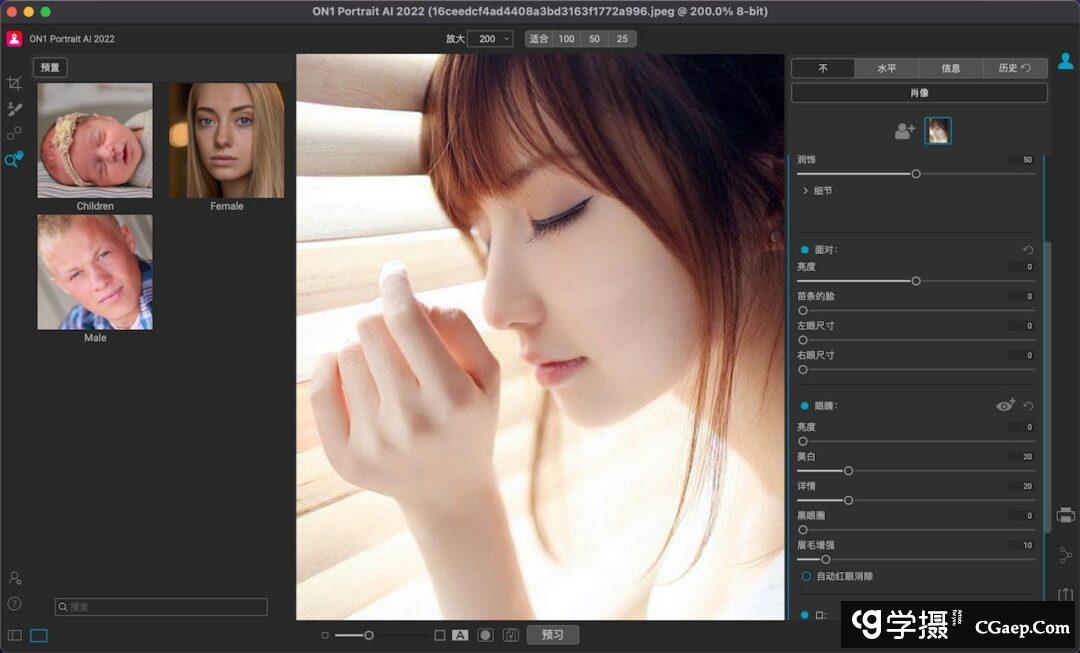Expand the 肖像 panel header

click(x=919, y=93)
